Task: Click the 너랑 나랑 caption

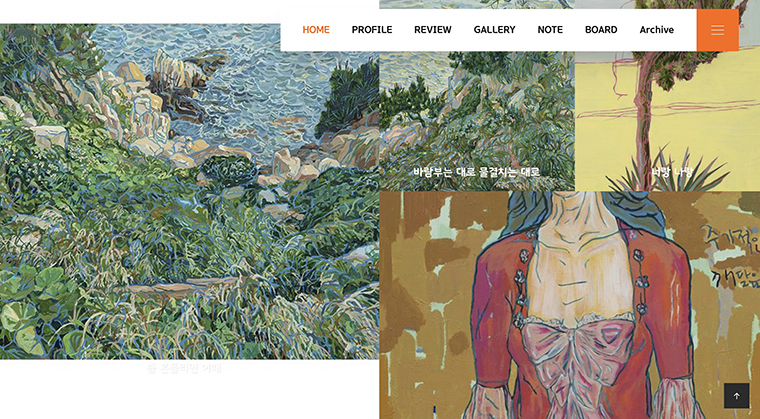Action: [x=672, y=172]
